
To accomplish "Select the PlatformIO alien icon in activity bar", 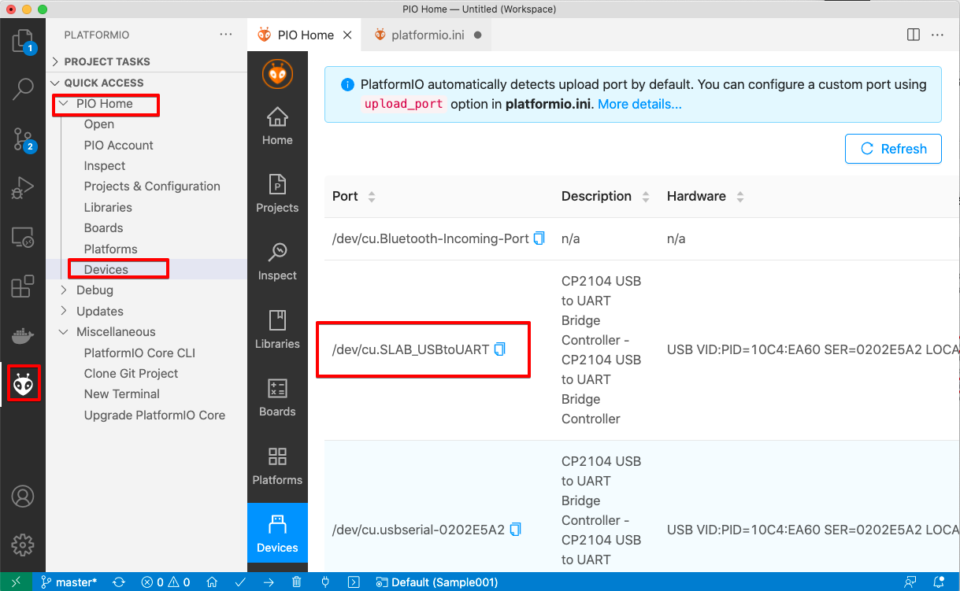I will click(x=23, y=384).
